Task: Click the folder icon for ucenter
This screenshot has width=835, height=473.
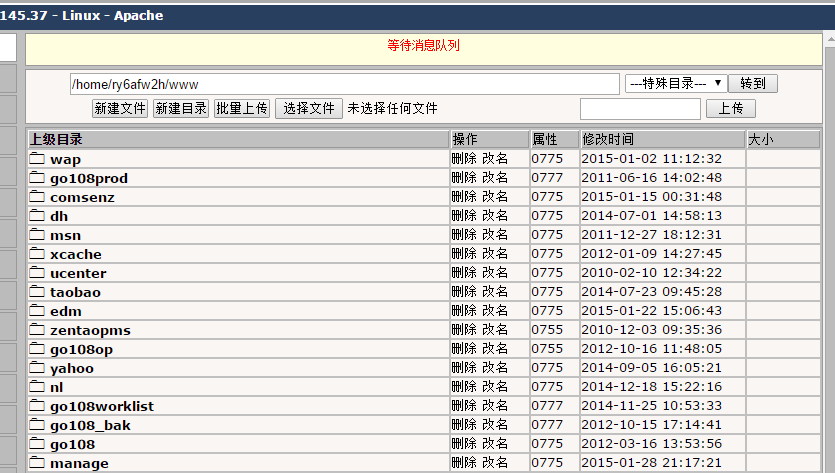Action: coord(37,272)
